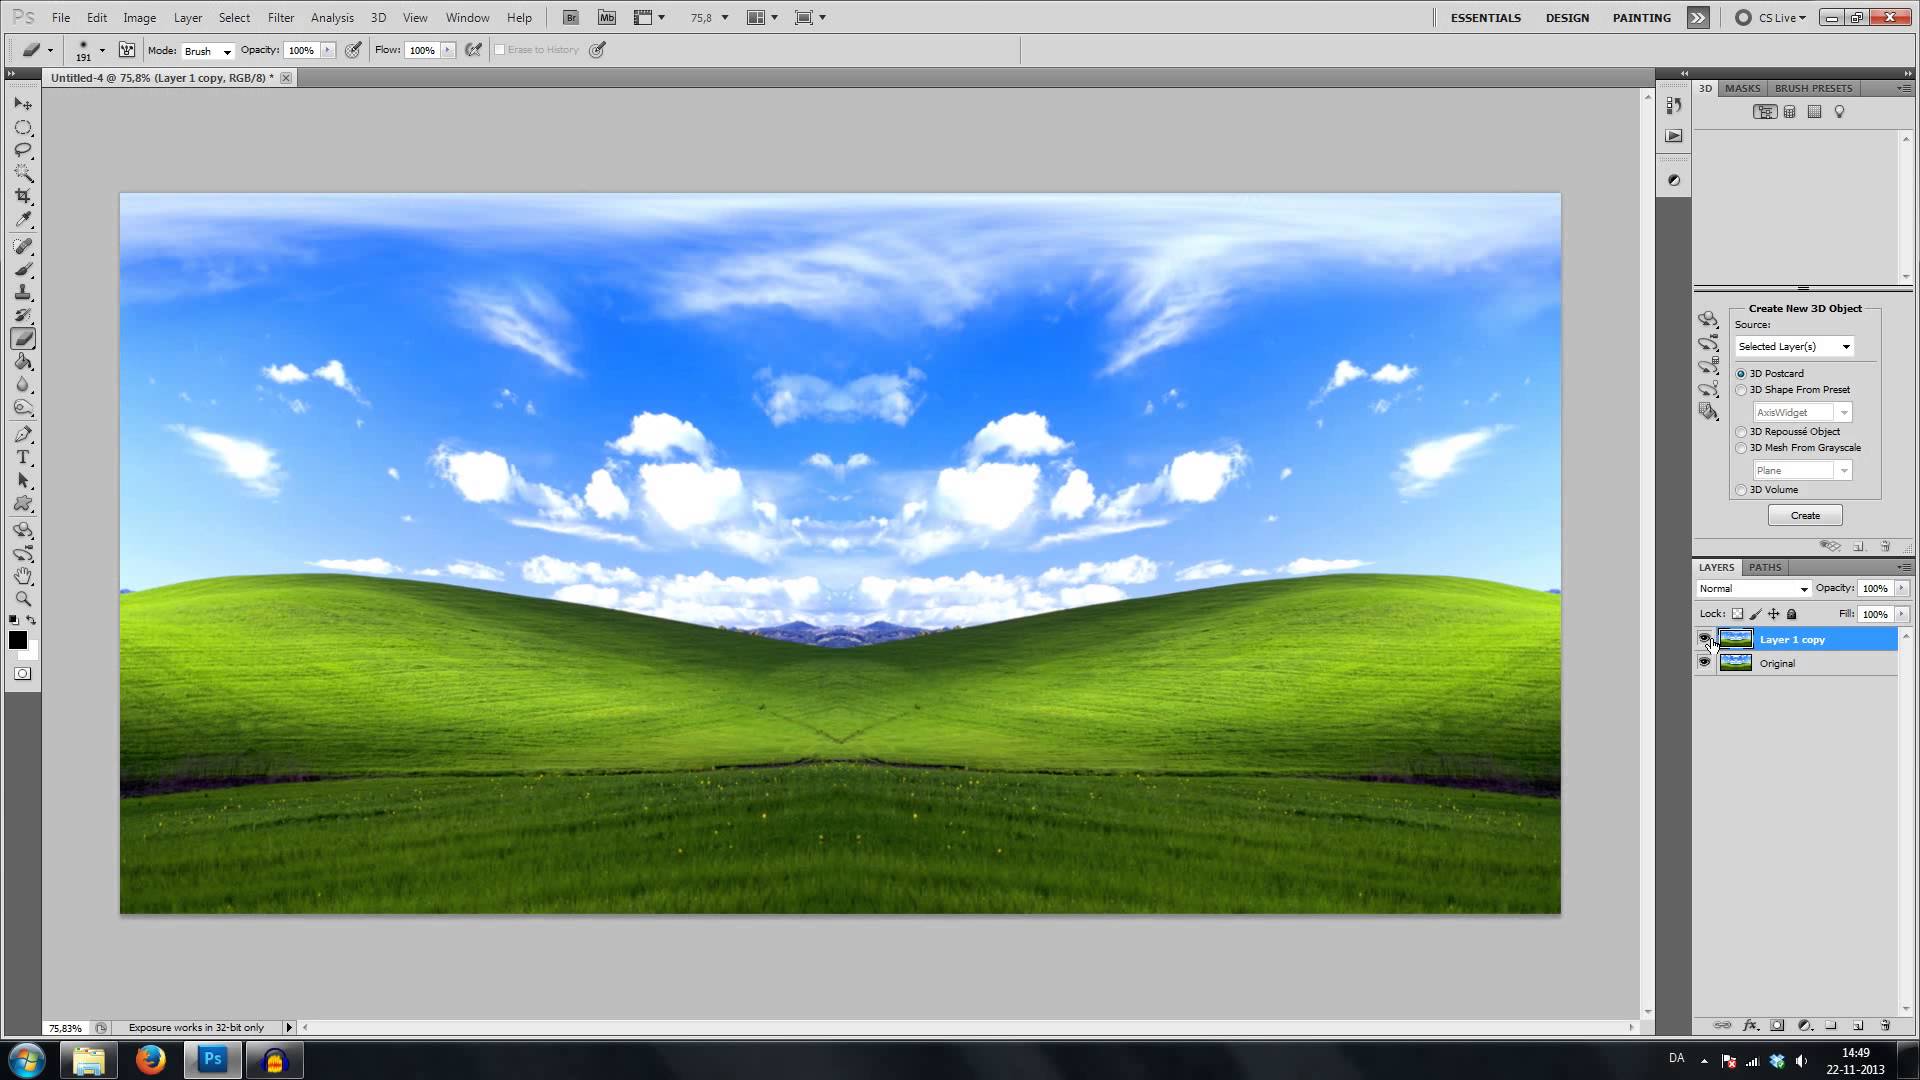
Task: Select the Zoom tool
Action: pyautogui.click(x=23, y=599)
